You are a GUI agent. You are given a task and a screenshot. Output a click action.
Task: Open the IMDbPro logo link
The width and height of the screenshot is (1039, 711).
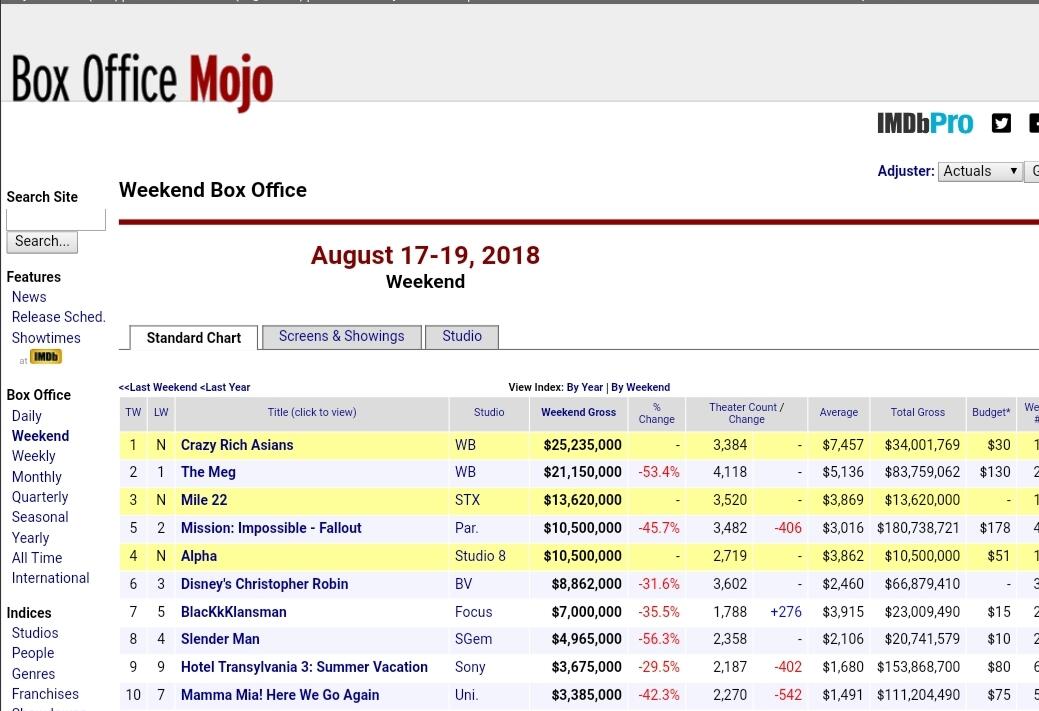tap(924, 123)
